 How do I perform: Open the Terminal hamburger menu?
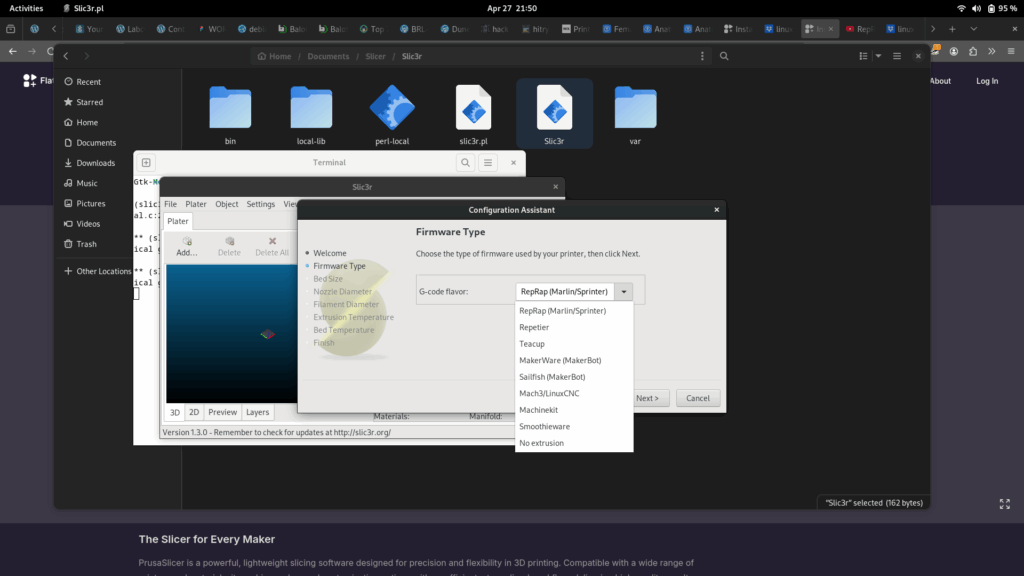488,163
